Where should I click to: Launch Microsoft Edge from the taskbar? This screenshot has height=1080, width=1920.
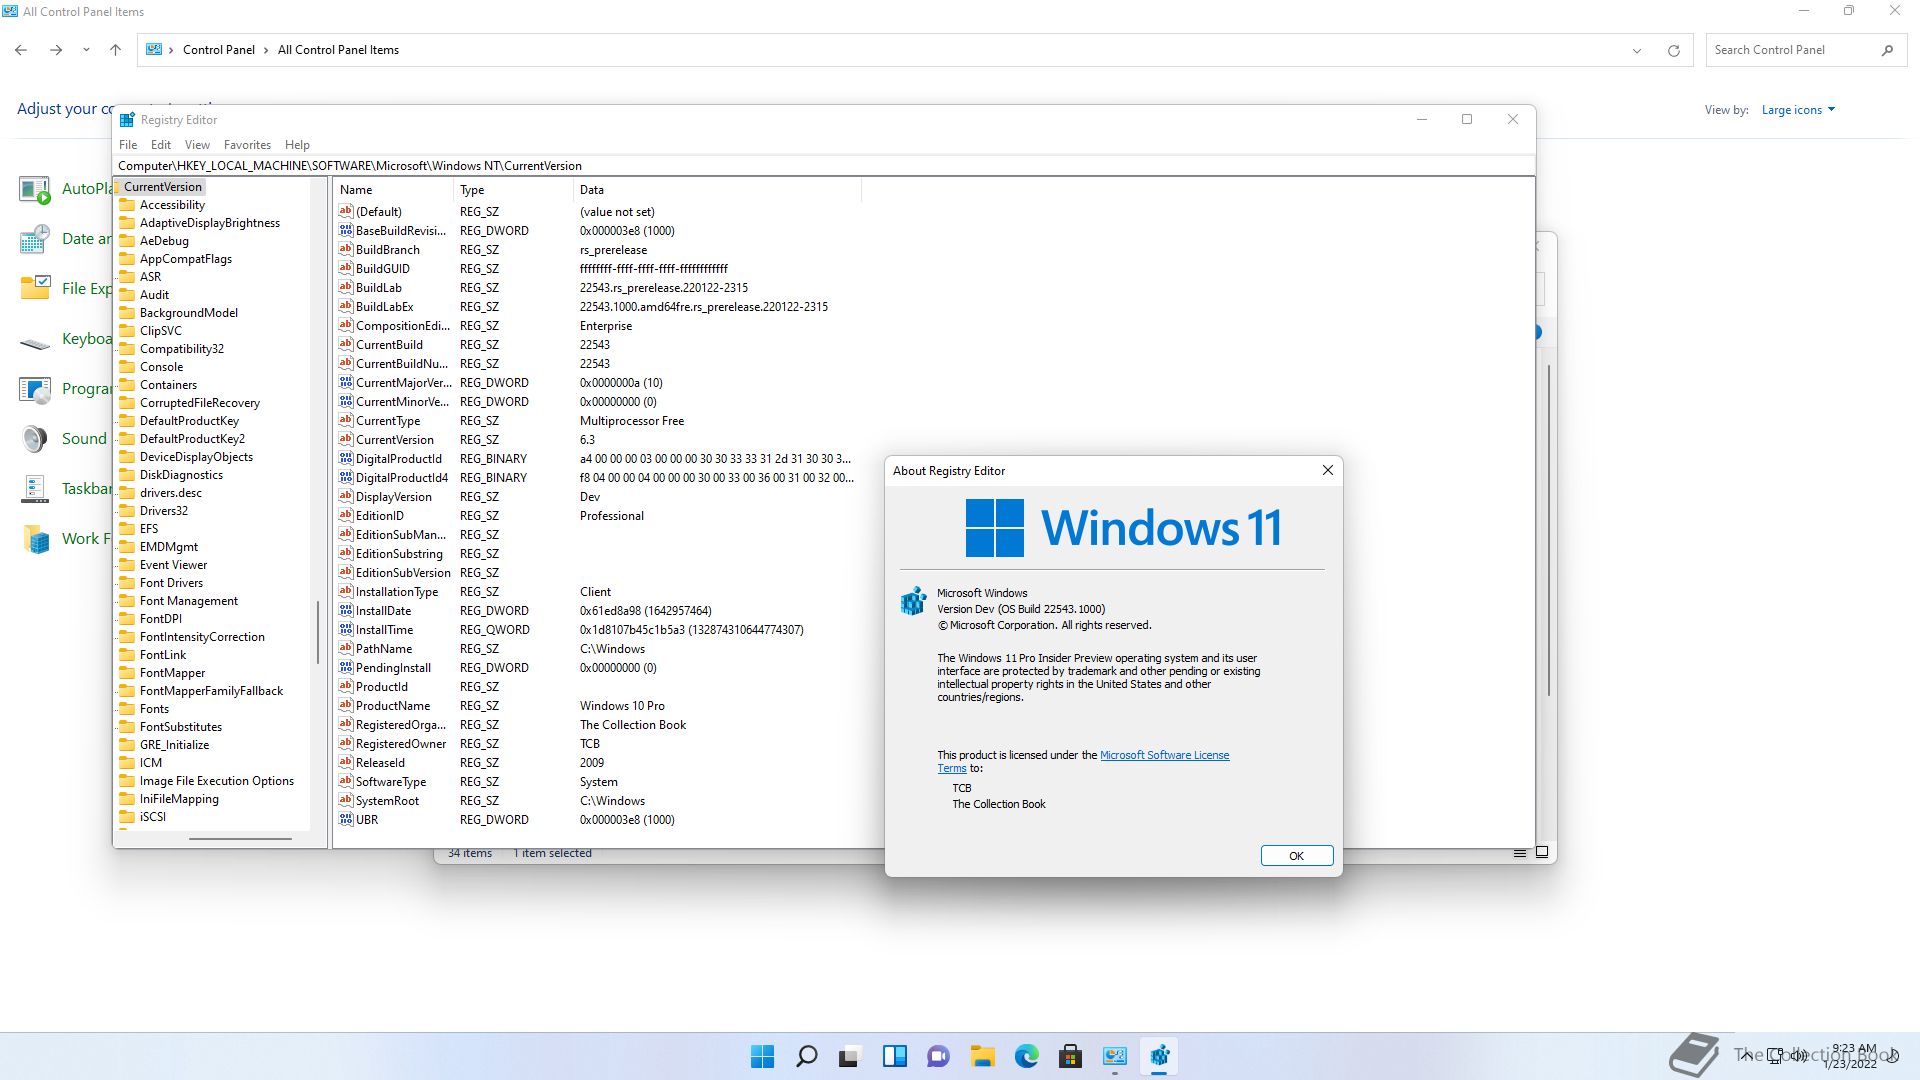point(1026,1056)
